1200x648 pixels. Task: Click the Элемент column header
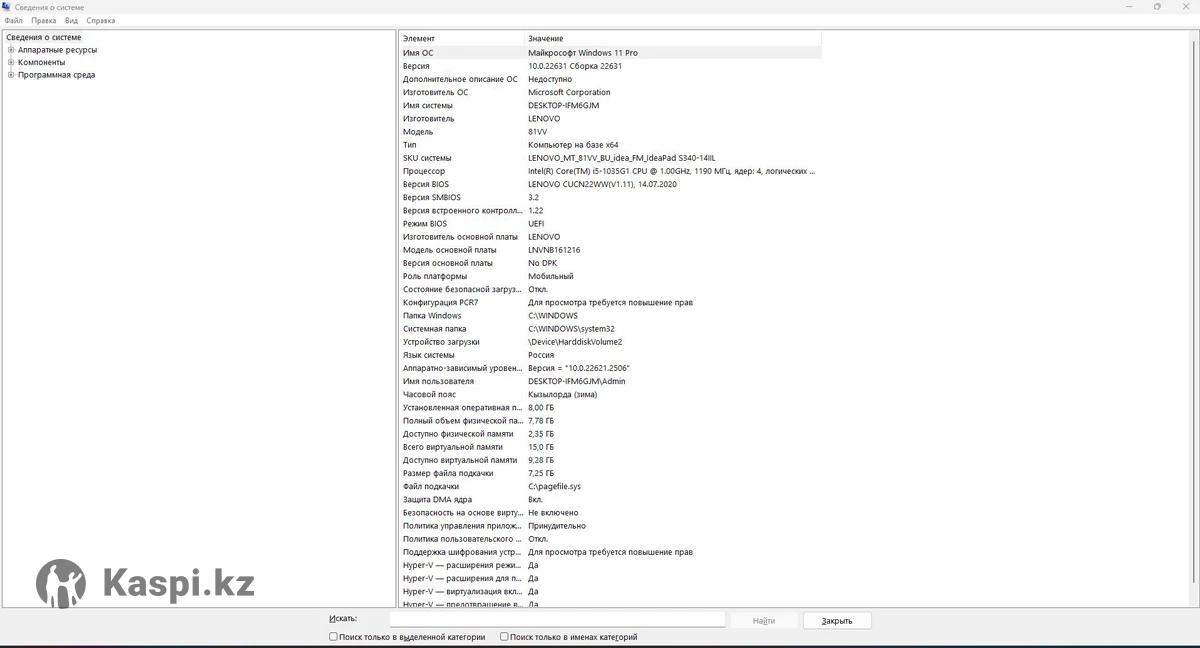(462, 38)
